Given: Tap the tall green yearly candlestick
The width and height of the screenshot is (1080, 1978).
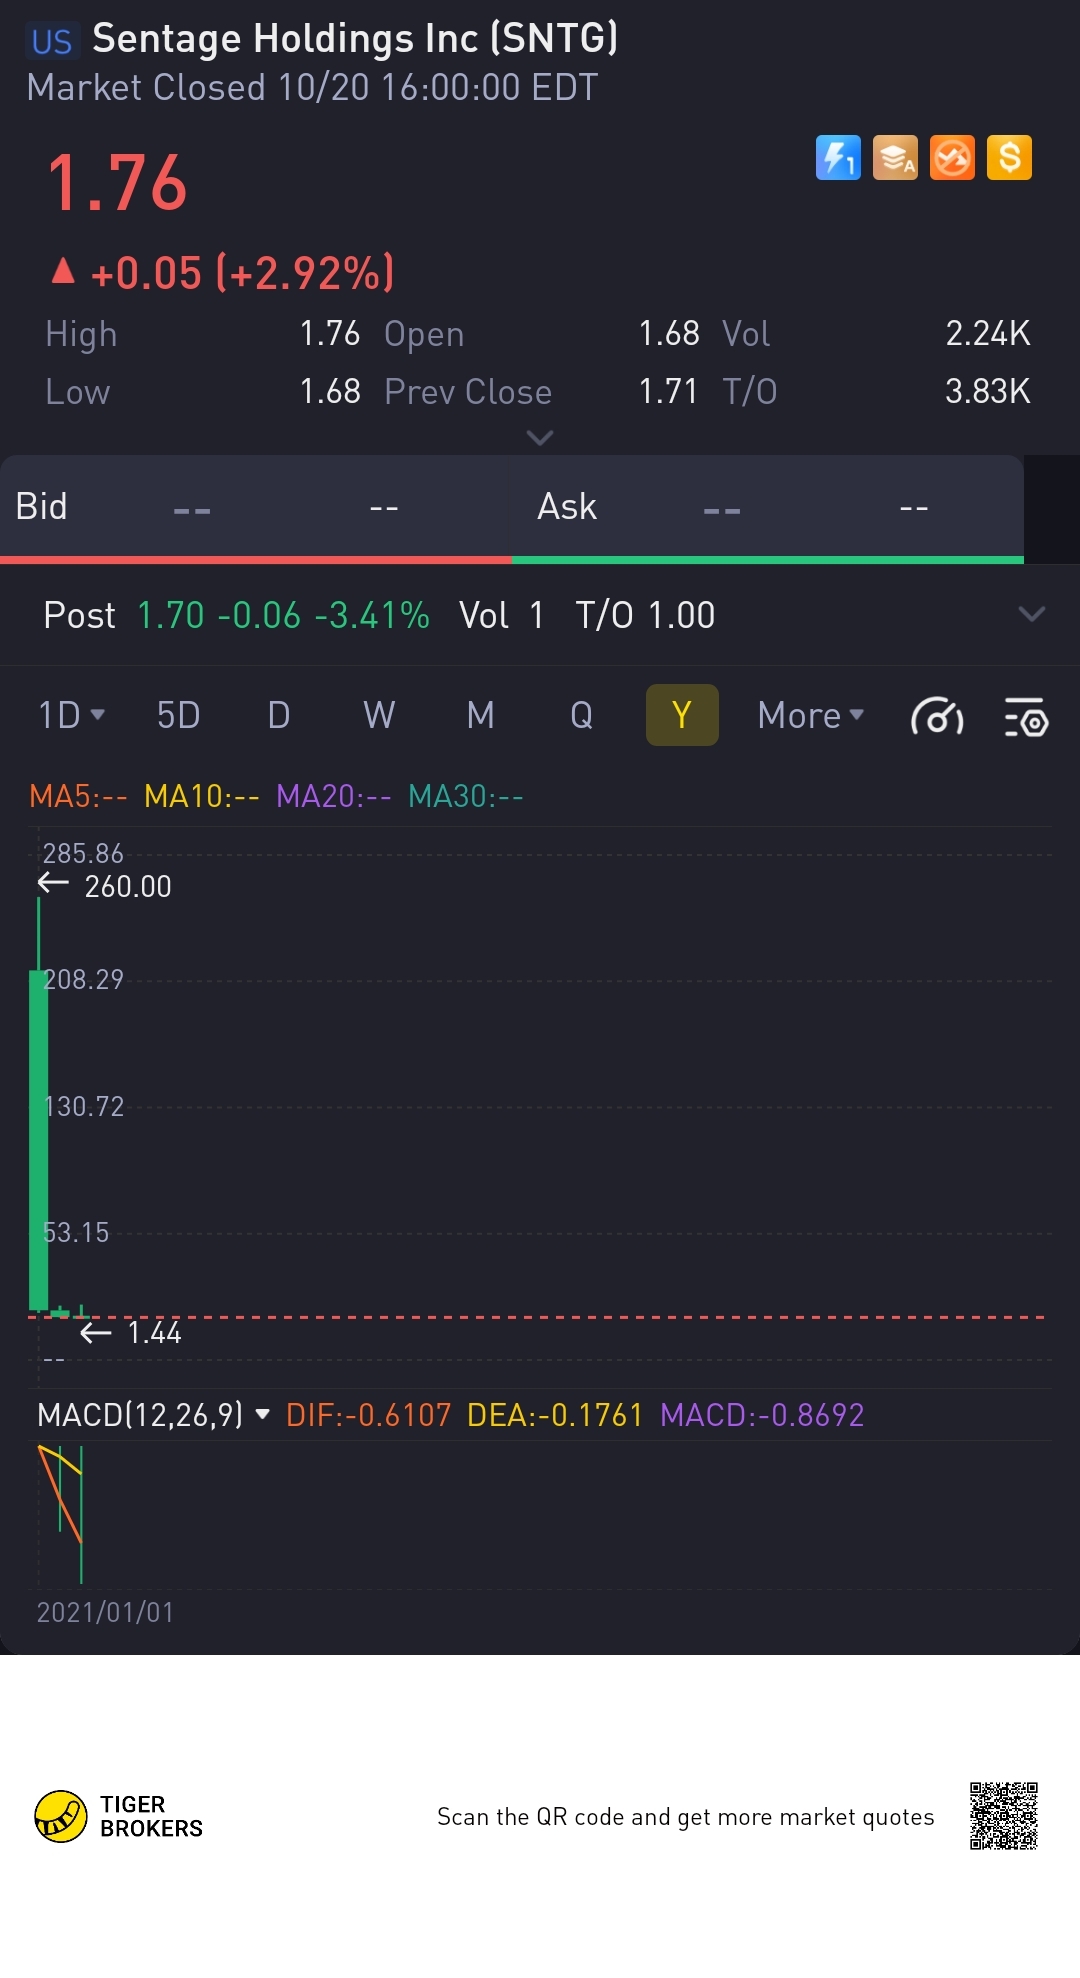Looking at the screenshot, I should pyautogui.click(x=39, y=1140).
